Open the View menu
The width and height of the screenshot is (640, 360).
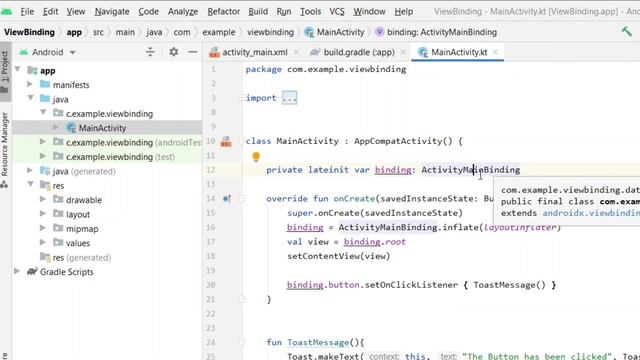click(76, 11)
